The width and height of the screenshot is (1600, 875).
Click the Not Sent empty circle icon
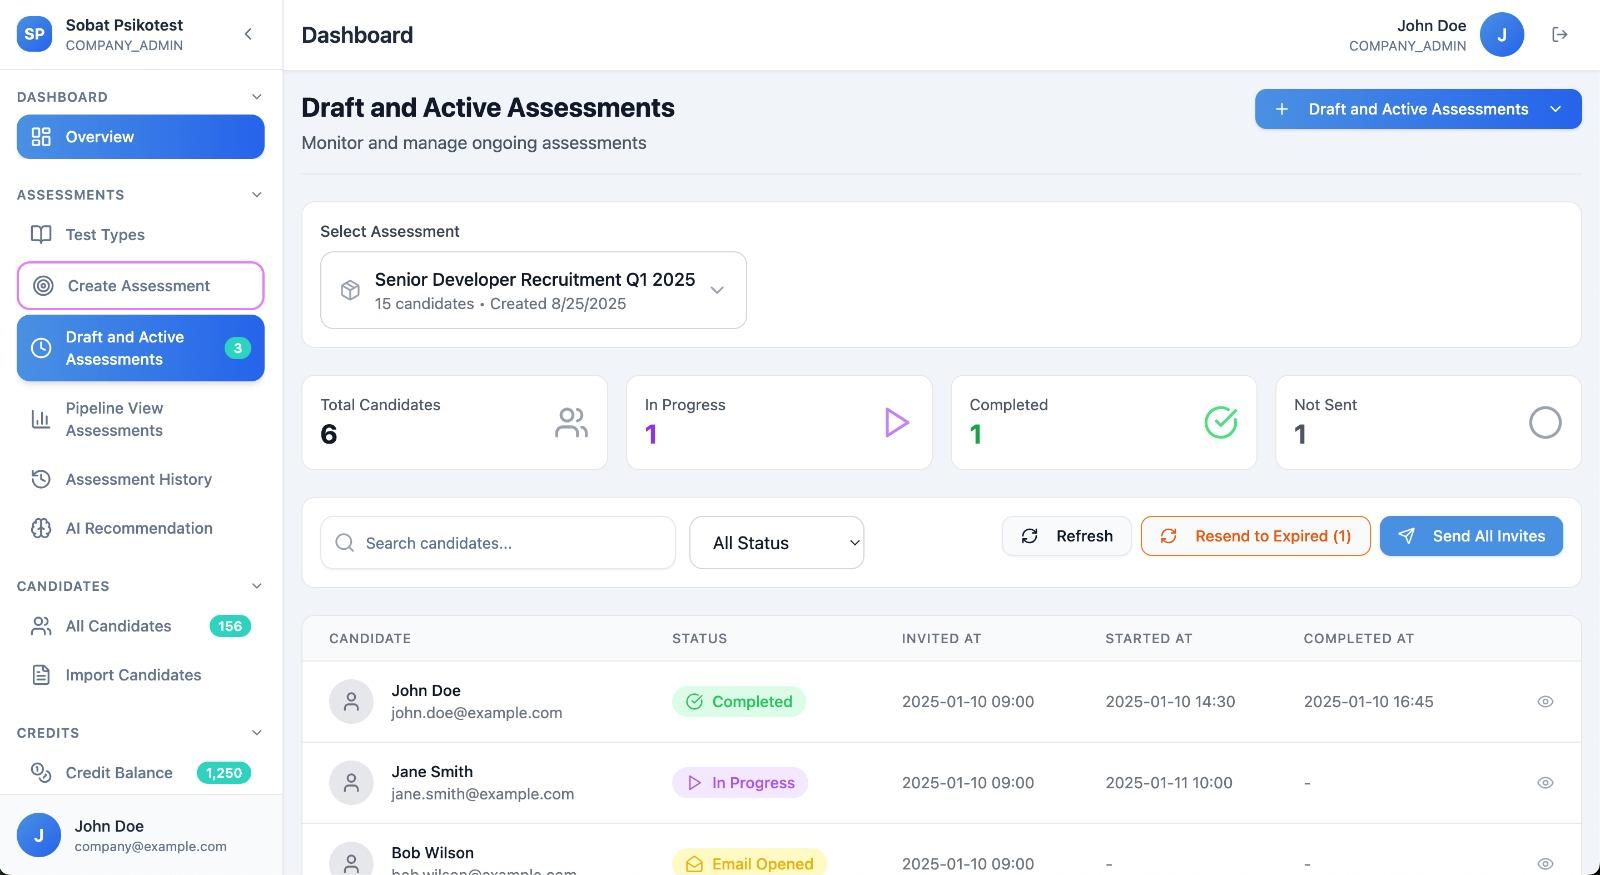tap(1544, 422)
